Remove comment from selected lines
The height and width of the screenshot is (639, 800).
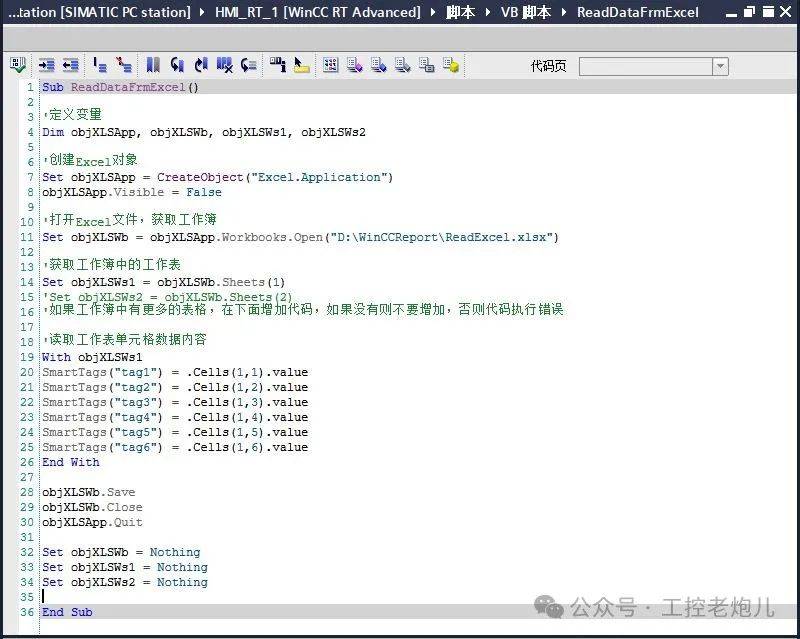124,65
